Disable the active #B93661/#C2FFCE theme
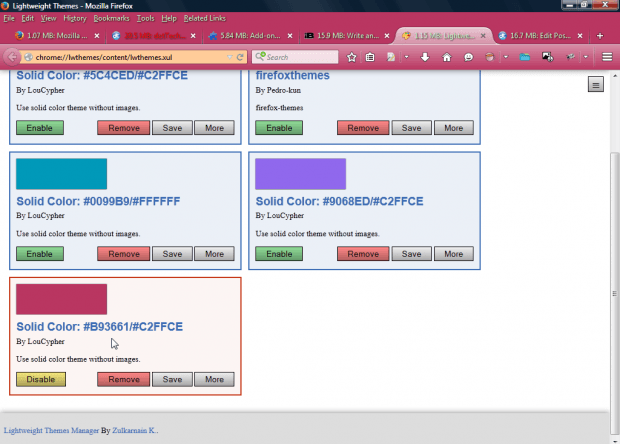Viewport: 620px width, 444px height. click(x=41, y=379)
